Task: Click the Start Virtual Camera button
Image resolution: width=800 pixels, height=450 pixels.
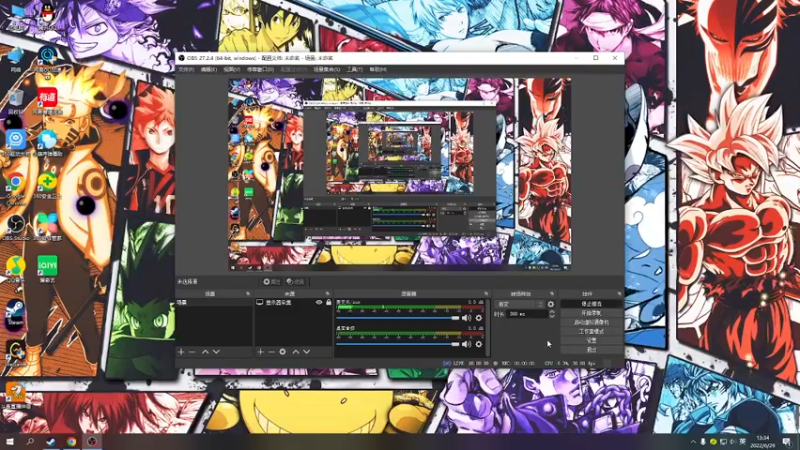Action: 591,322
